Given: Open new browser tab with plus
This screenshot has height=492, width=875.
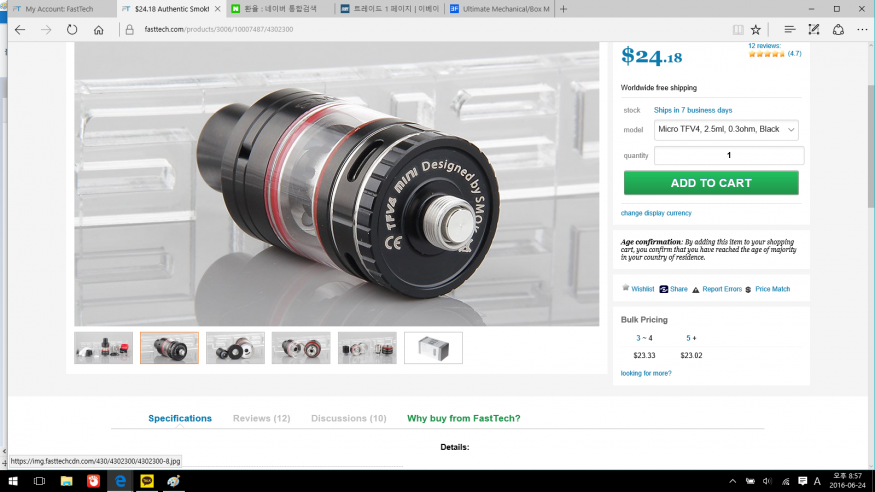Looking at the screenshot, I should [563, 8].
